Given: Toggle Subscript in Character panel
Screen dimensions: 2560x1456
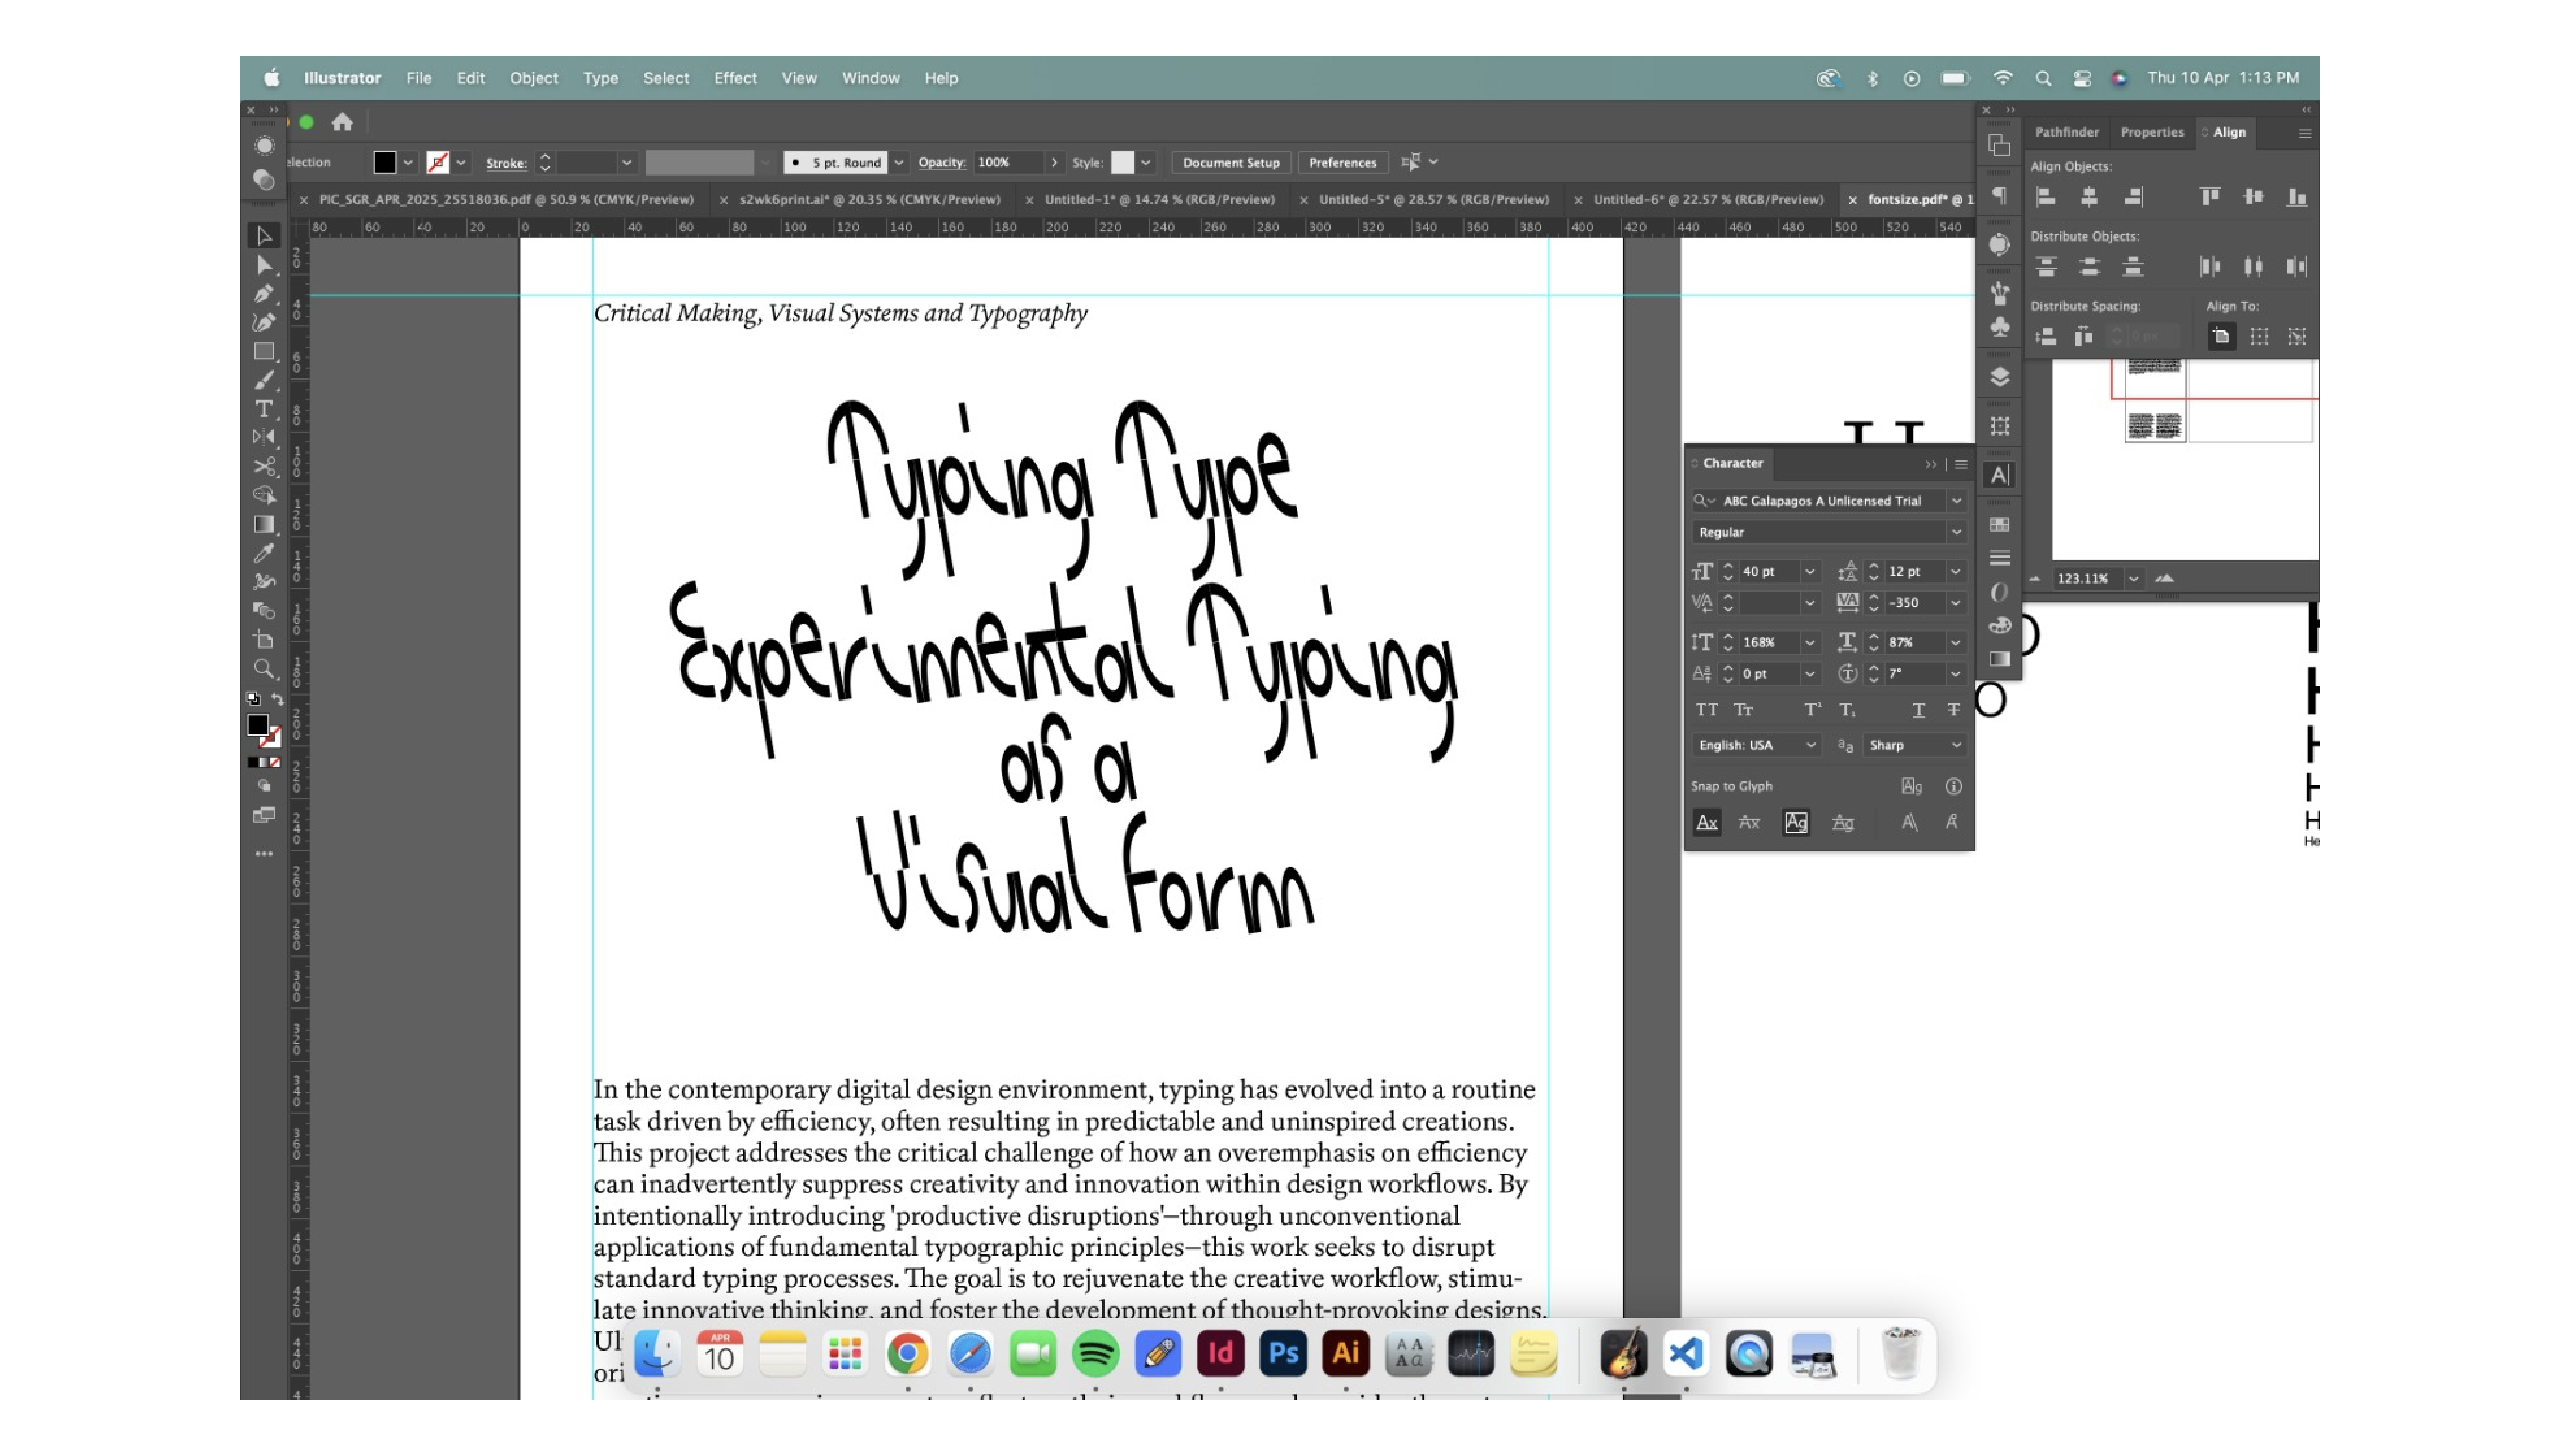Looking at the screenshot, I should click(1847, 710).
